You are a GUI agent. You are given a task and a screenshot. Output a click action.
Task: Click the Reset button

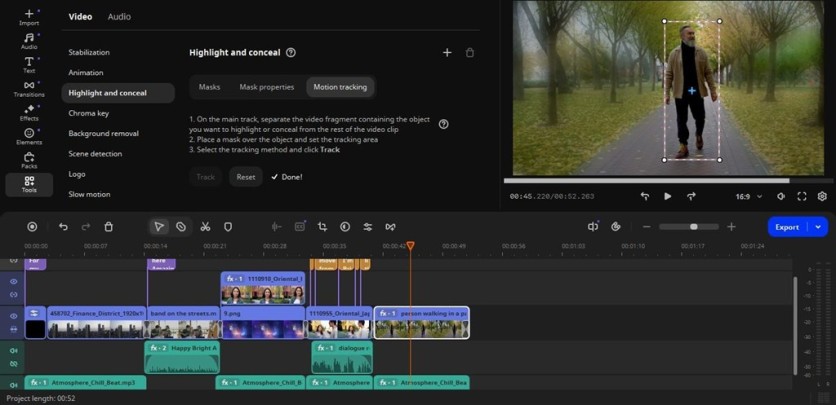[246, 177]
